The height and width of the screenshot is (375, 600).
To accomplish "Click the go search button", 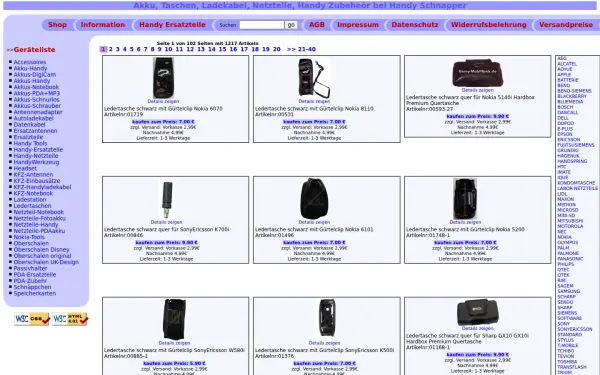I will [291, 25].
